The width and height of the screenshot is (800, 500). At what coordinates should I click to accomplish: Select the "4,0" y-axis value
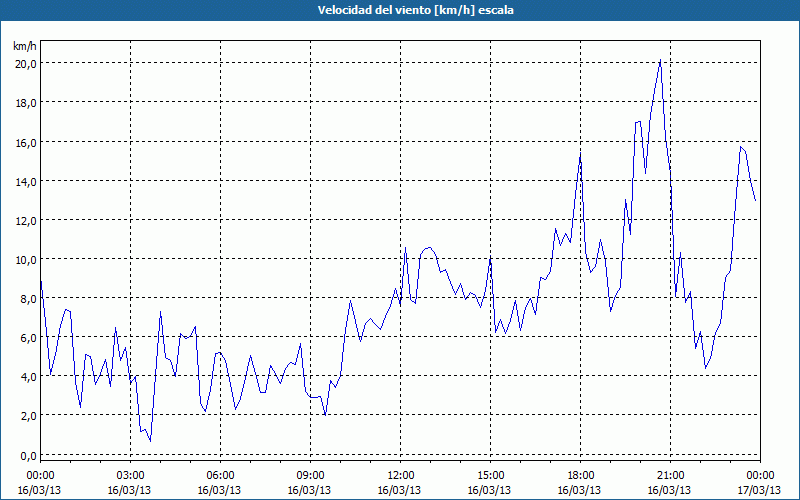coord(27,377)
